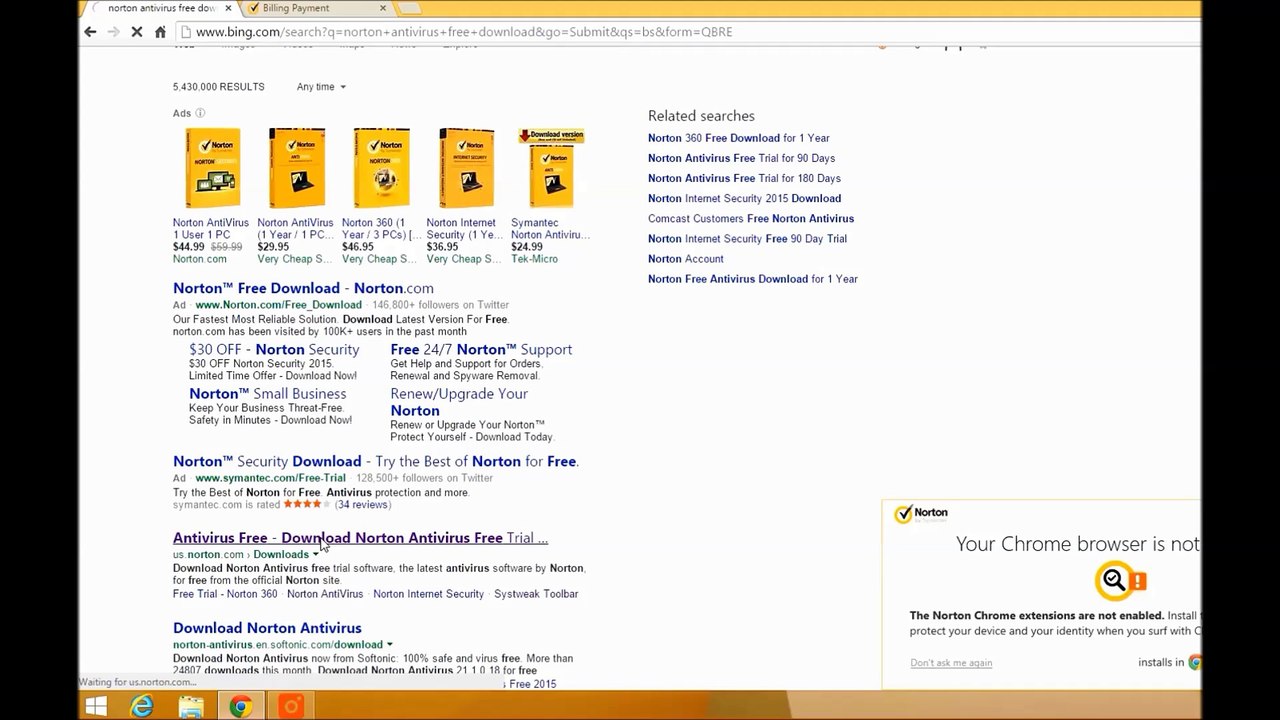Open the Norton Internet Security sublink under us.norton.com
The height and width of the screenshot is (720, 1280).
(428, 594)
